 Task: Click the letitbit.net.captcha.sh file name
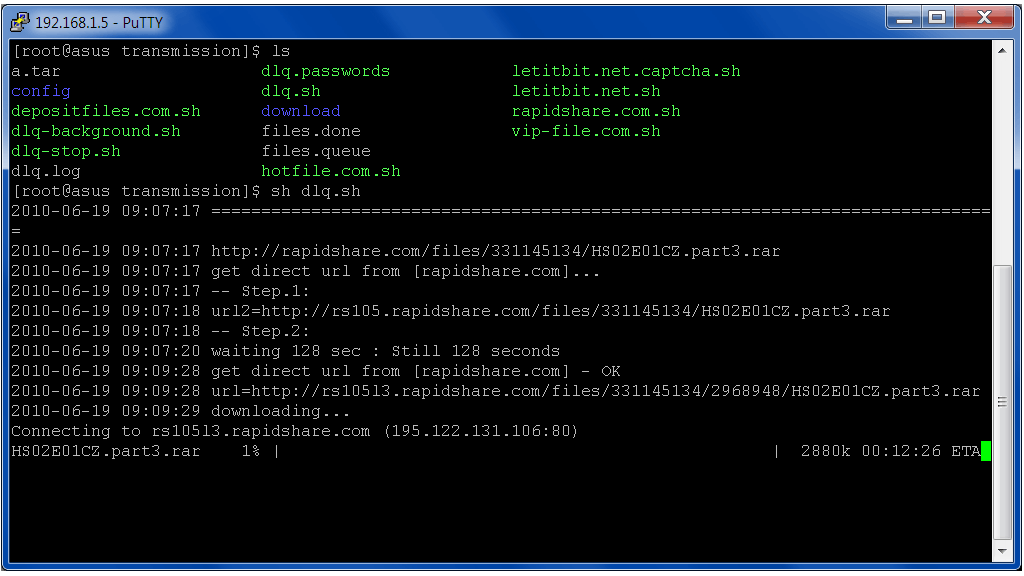pos(626,71)
